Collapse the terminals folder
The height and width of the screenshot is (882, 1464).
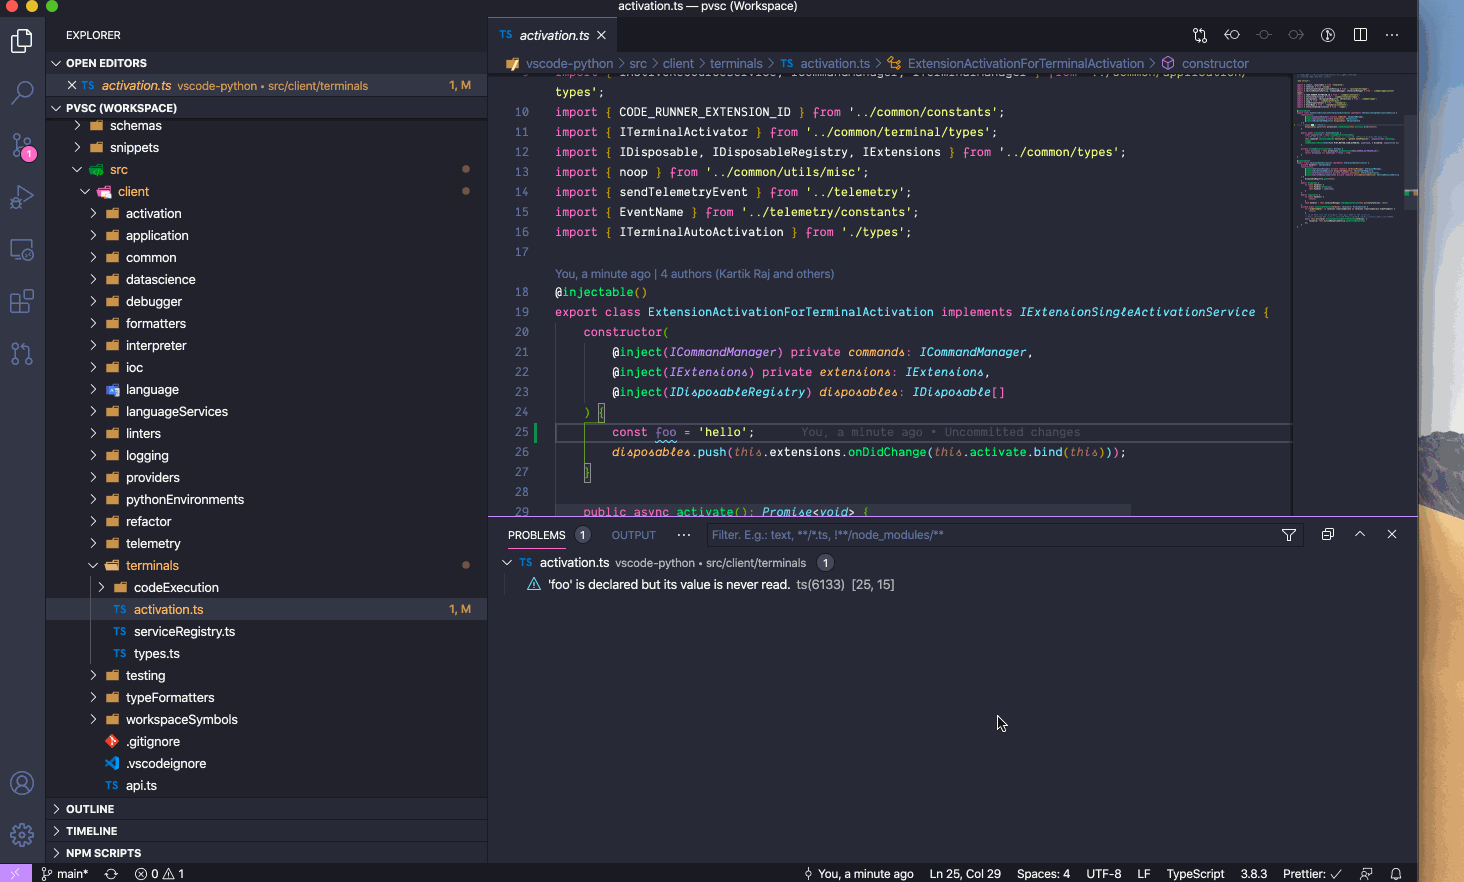click(x=152, y=566)
